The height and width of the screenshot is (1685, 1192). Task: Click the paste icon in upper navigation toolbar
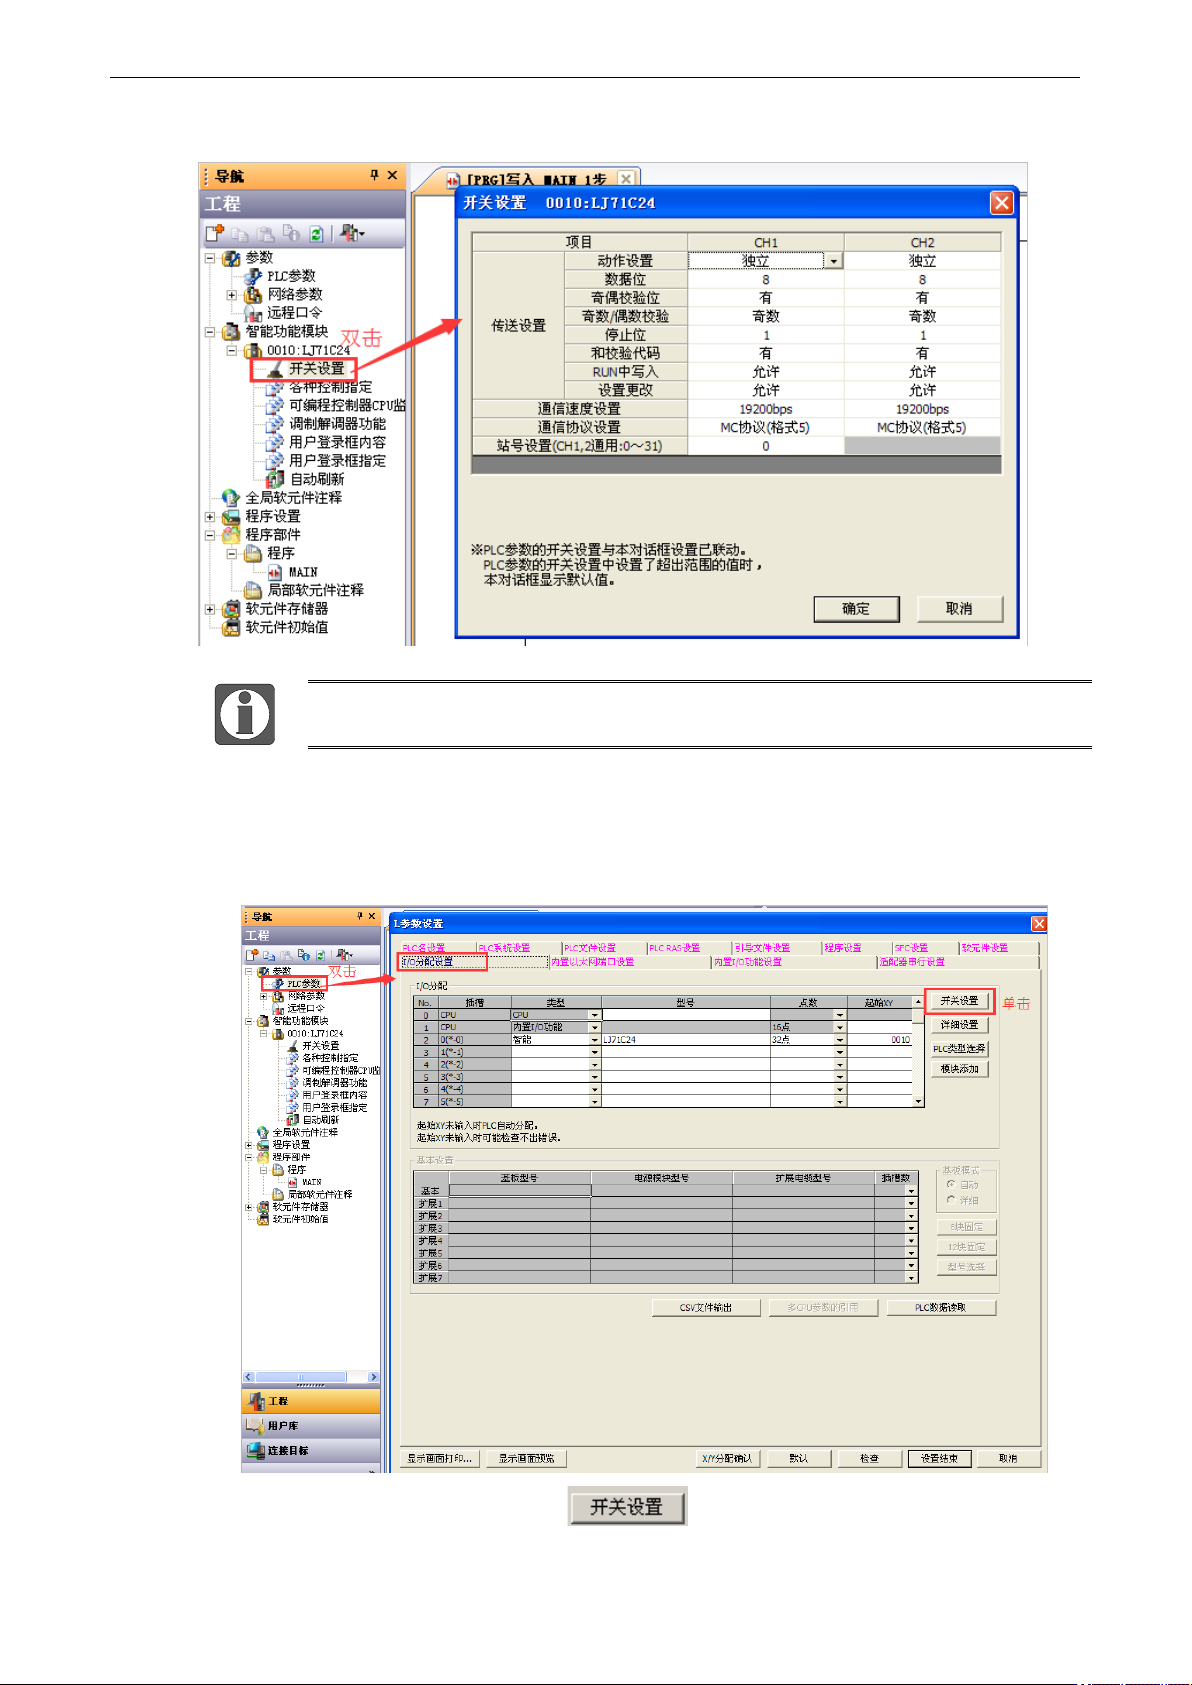point(265,234)
